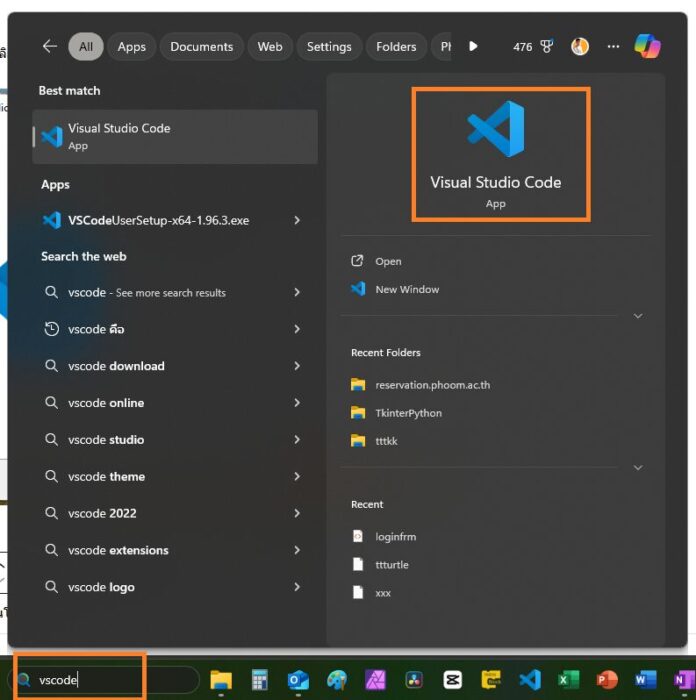Open Visual Studio Code best match result
The image size is (696, 700).
175,137
